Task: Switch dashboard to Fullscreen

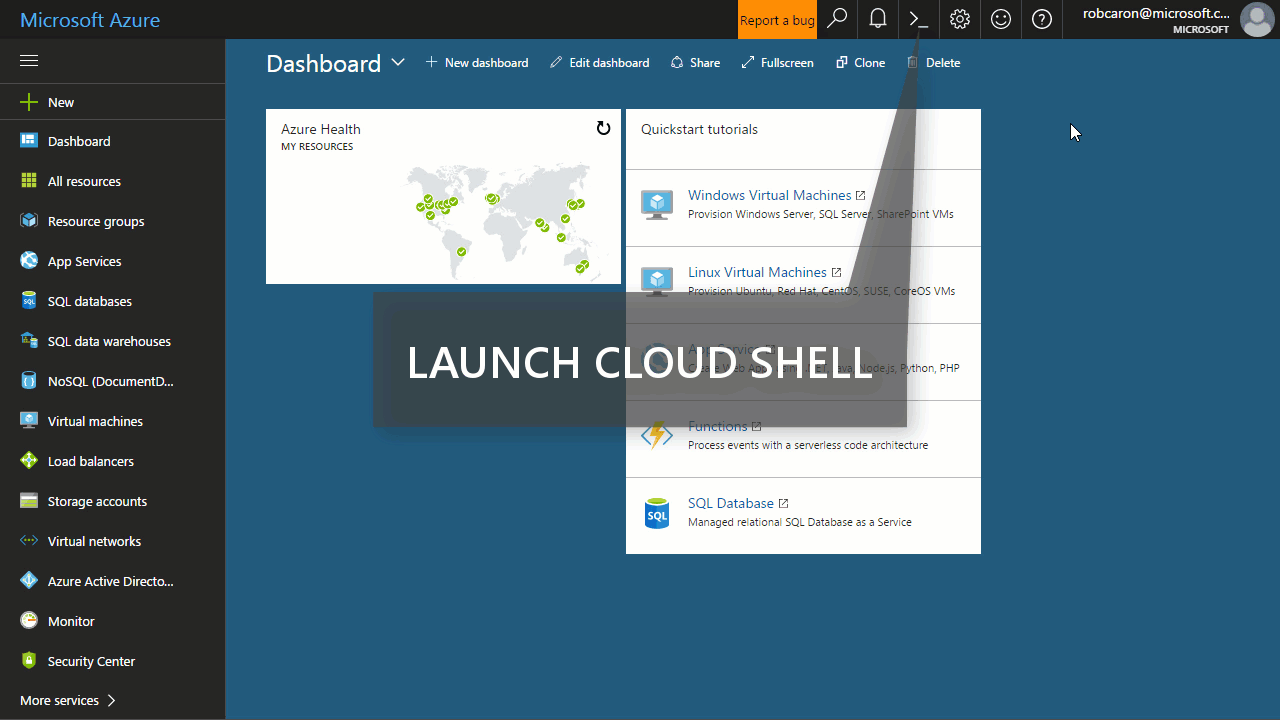Action: pyautogui.click(x=777, y=62)
